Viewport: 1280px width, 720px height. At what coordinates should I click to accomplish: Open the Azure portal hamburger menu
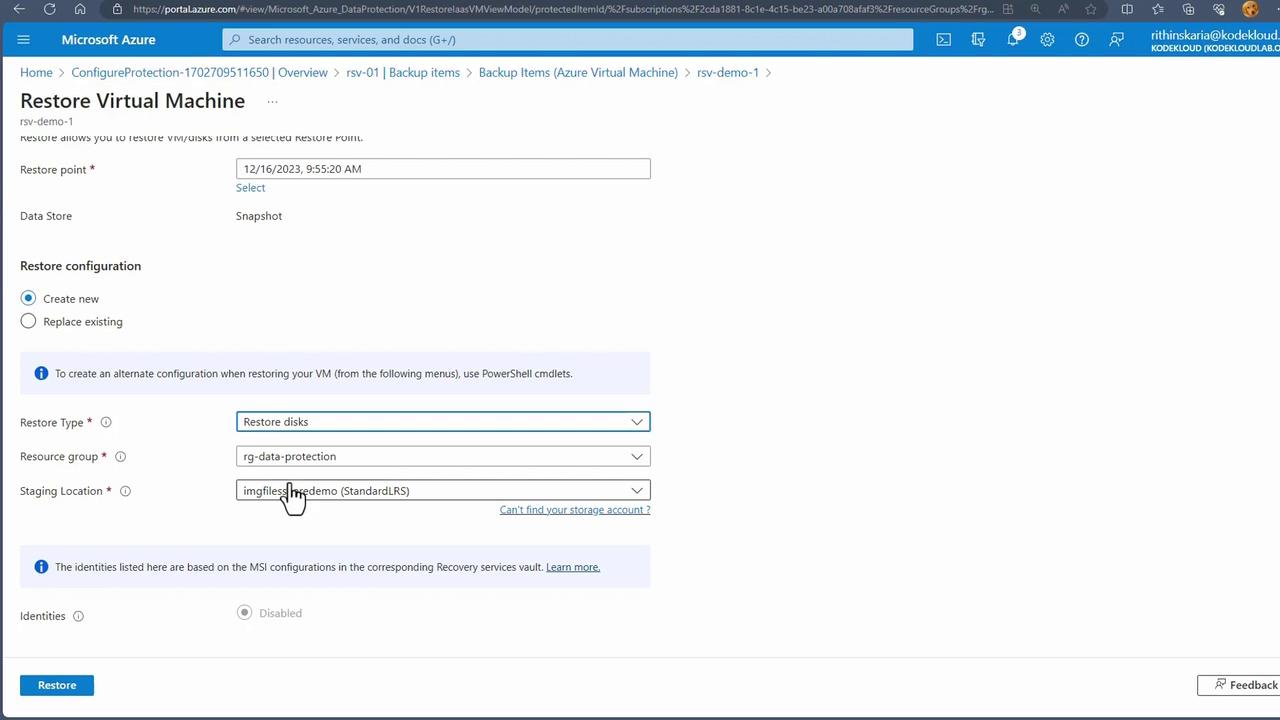[24, 40]
